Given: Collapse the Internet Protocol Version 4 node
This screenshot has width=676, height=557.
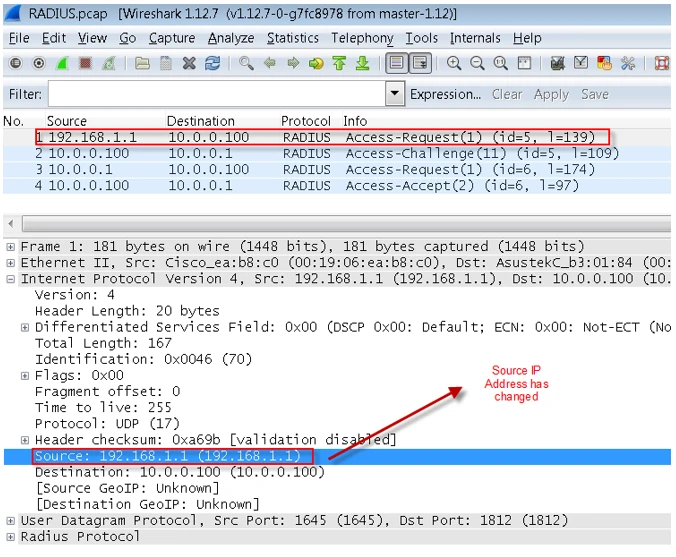Looking at the screenshot, I should (11, 279).
